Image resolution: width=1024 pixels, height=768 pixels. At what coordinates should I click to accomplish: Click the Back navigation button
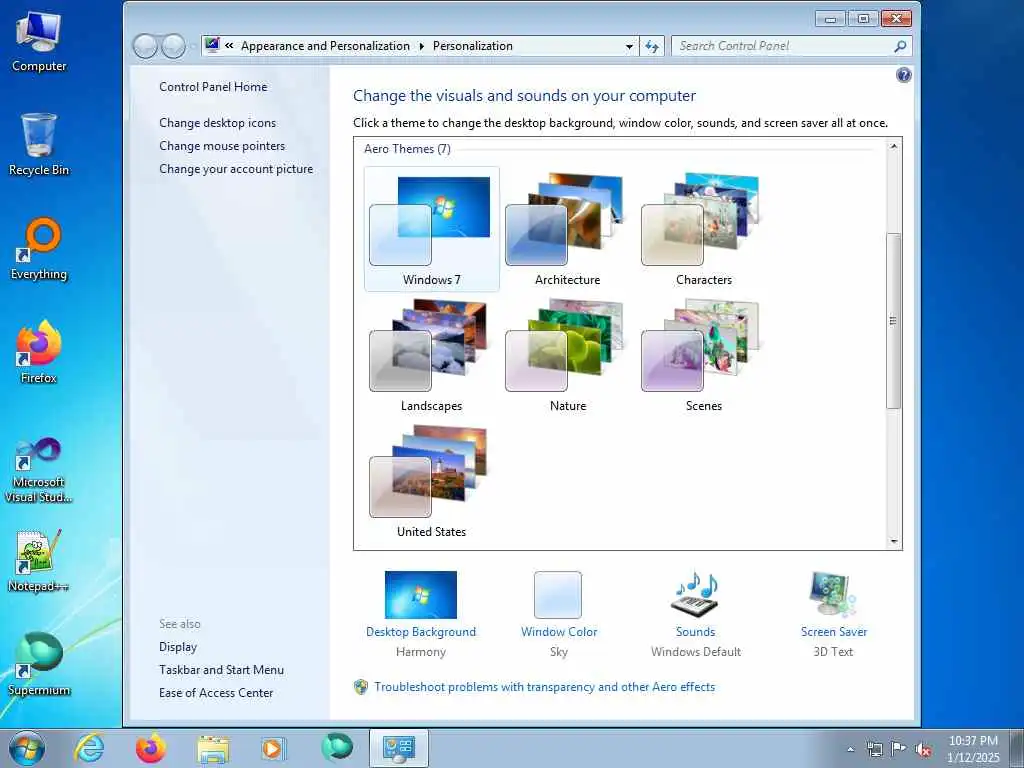pos(145,46)
